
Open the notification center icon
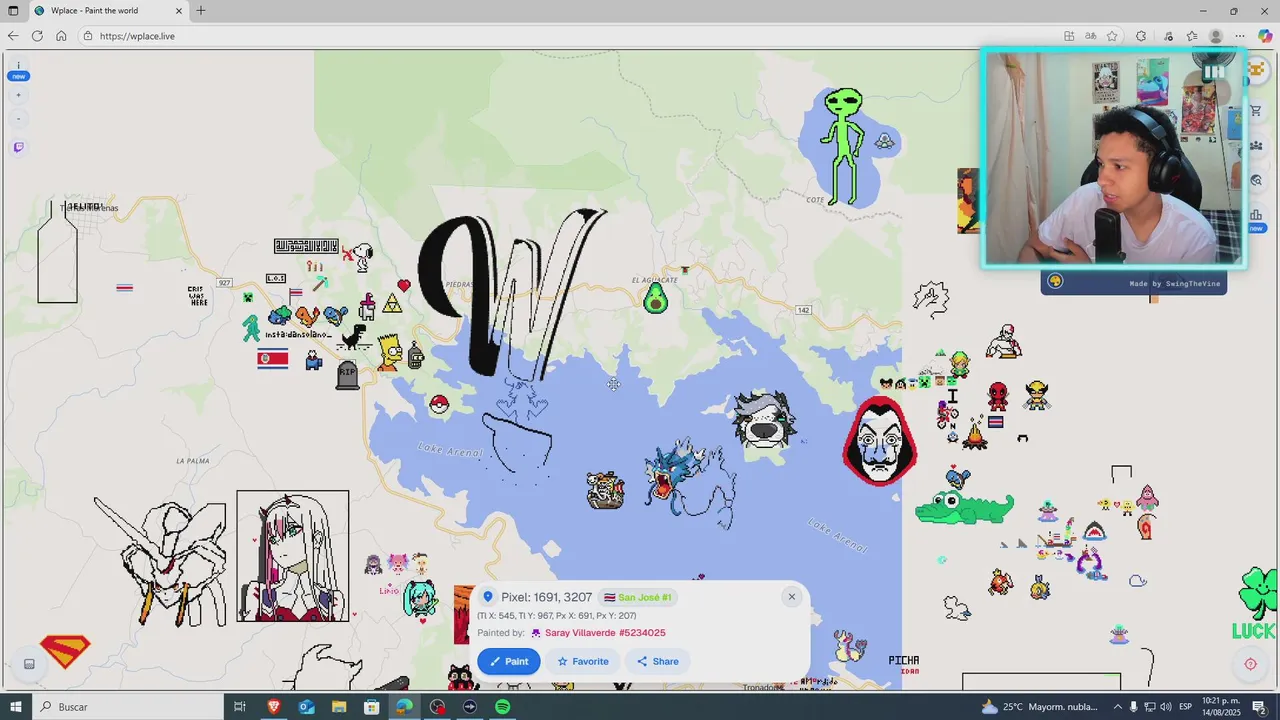click(1259, 707)
